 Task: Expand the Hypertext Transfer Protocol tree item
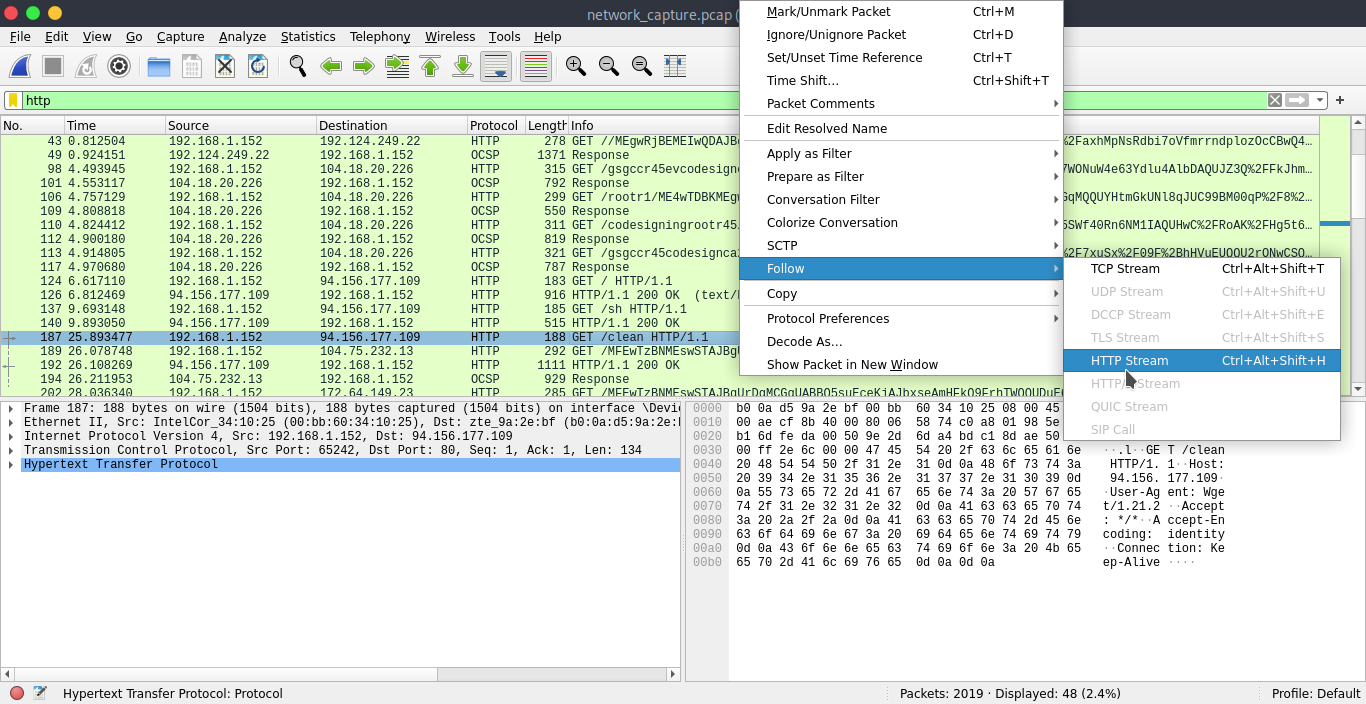[11, 465]
